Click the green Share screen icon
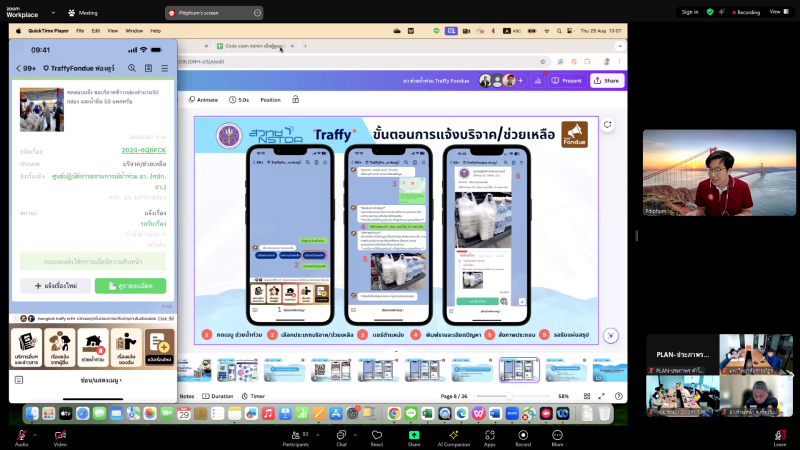Screen dimensions: 800x450 pos(414,433)
